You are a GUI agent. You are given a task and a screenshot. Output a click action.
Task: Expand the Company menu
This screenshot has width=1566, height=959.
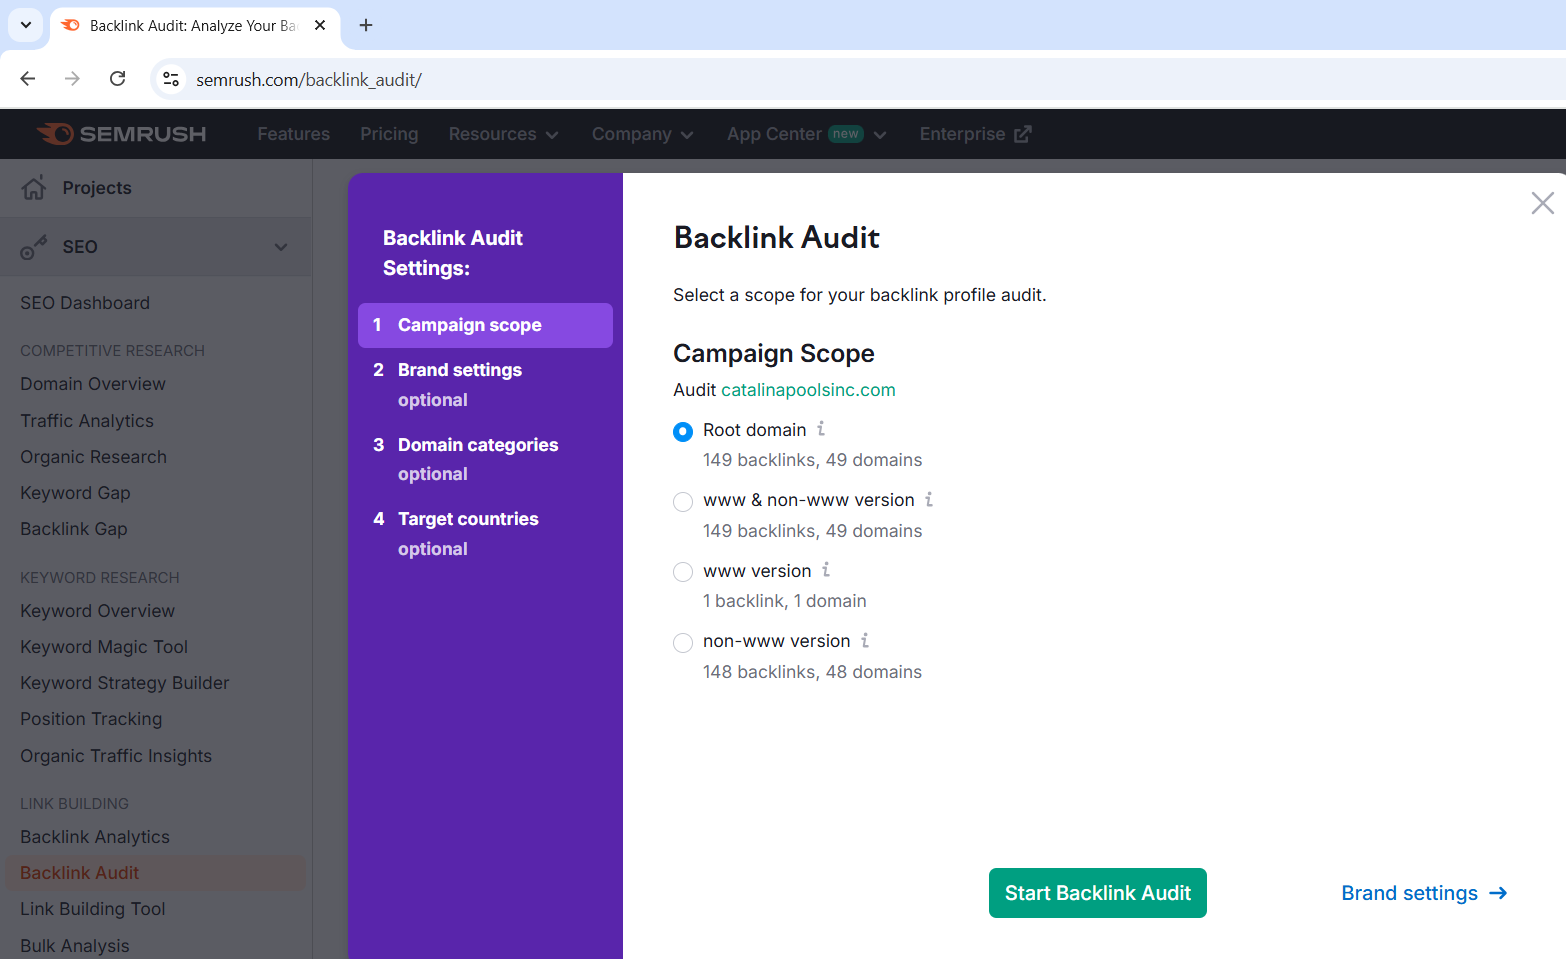[x=642, y=134]
